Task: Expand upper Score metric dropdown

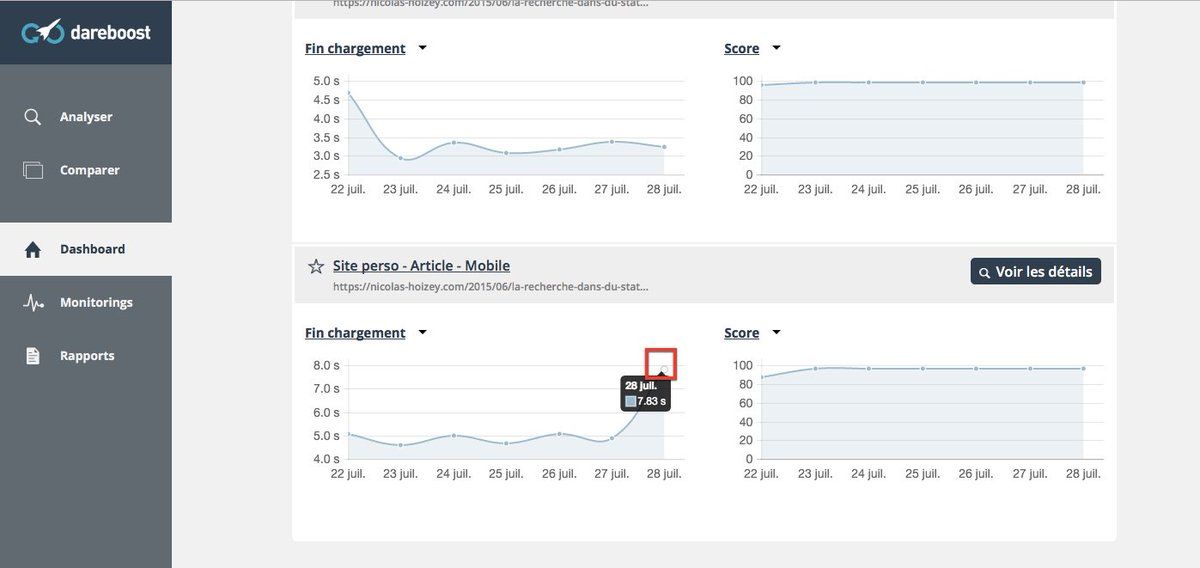Action: [777, 48]
